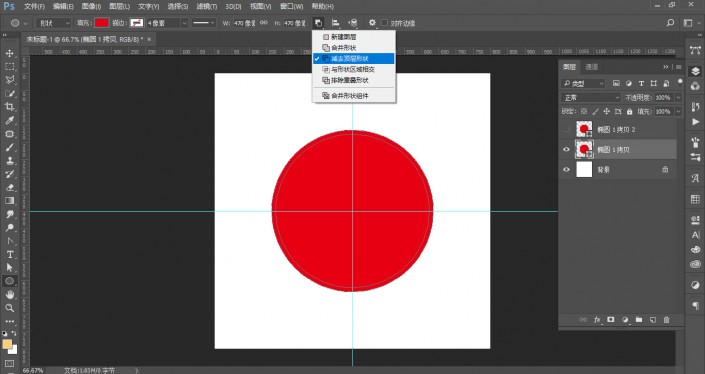Open the gear settings in options bar

[x=372, y=22]
